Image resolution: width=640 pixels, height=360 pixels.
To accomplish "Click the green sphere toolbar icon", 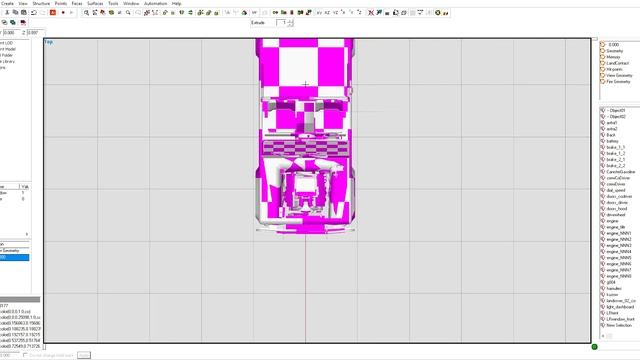I will click(x=111, y=13).
